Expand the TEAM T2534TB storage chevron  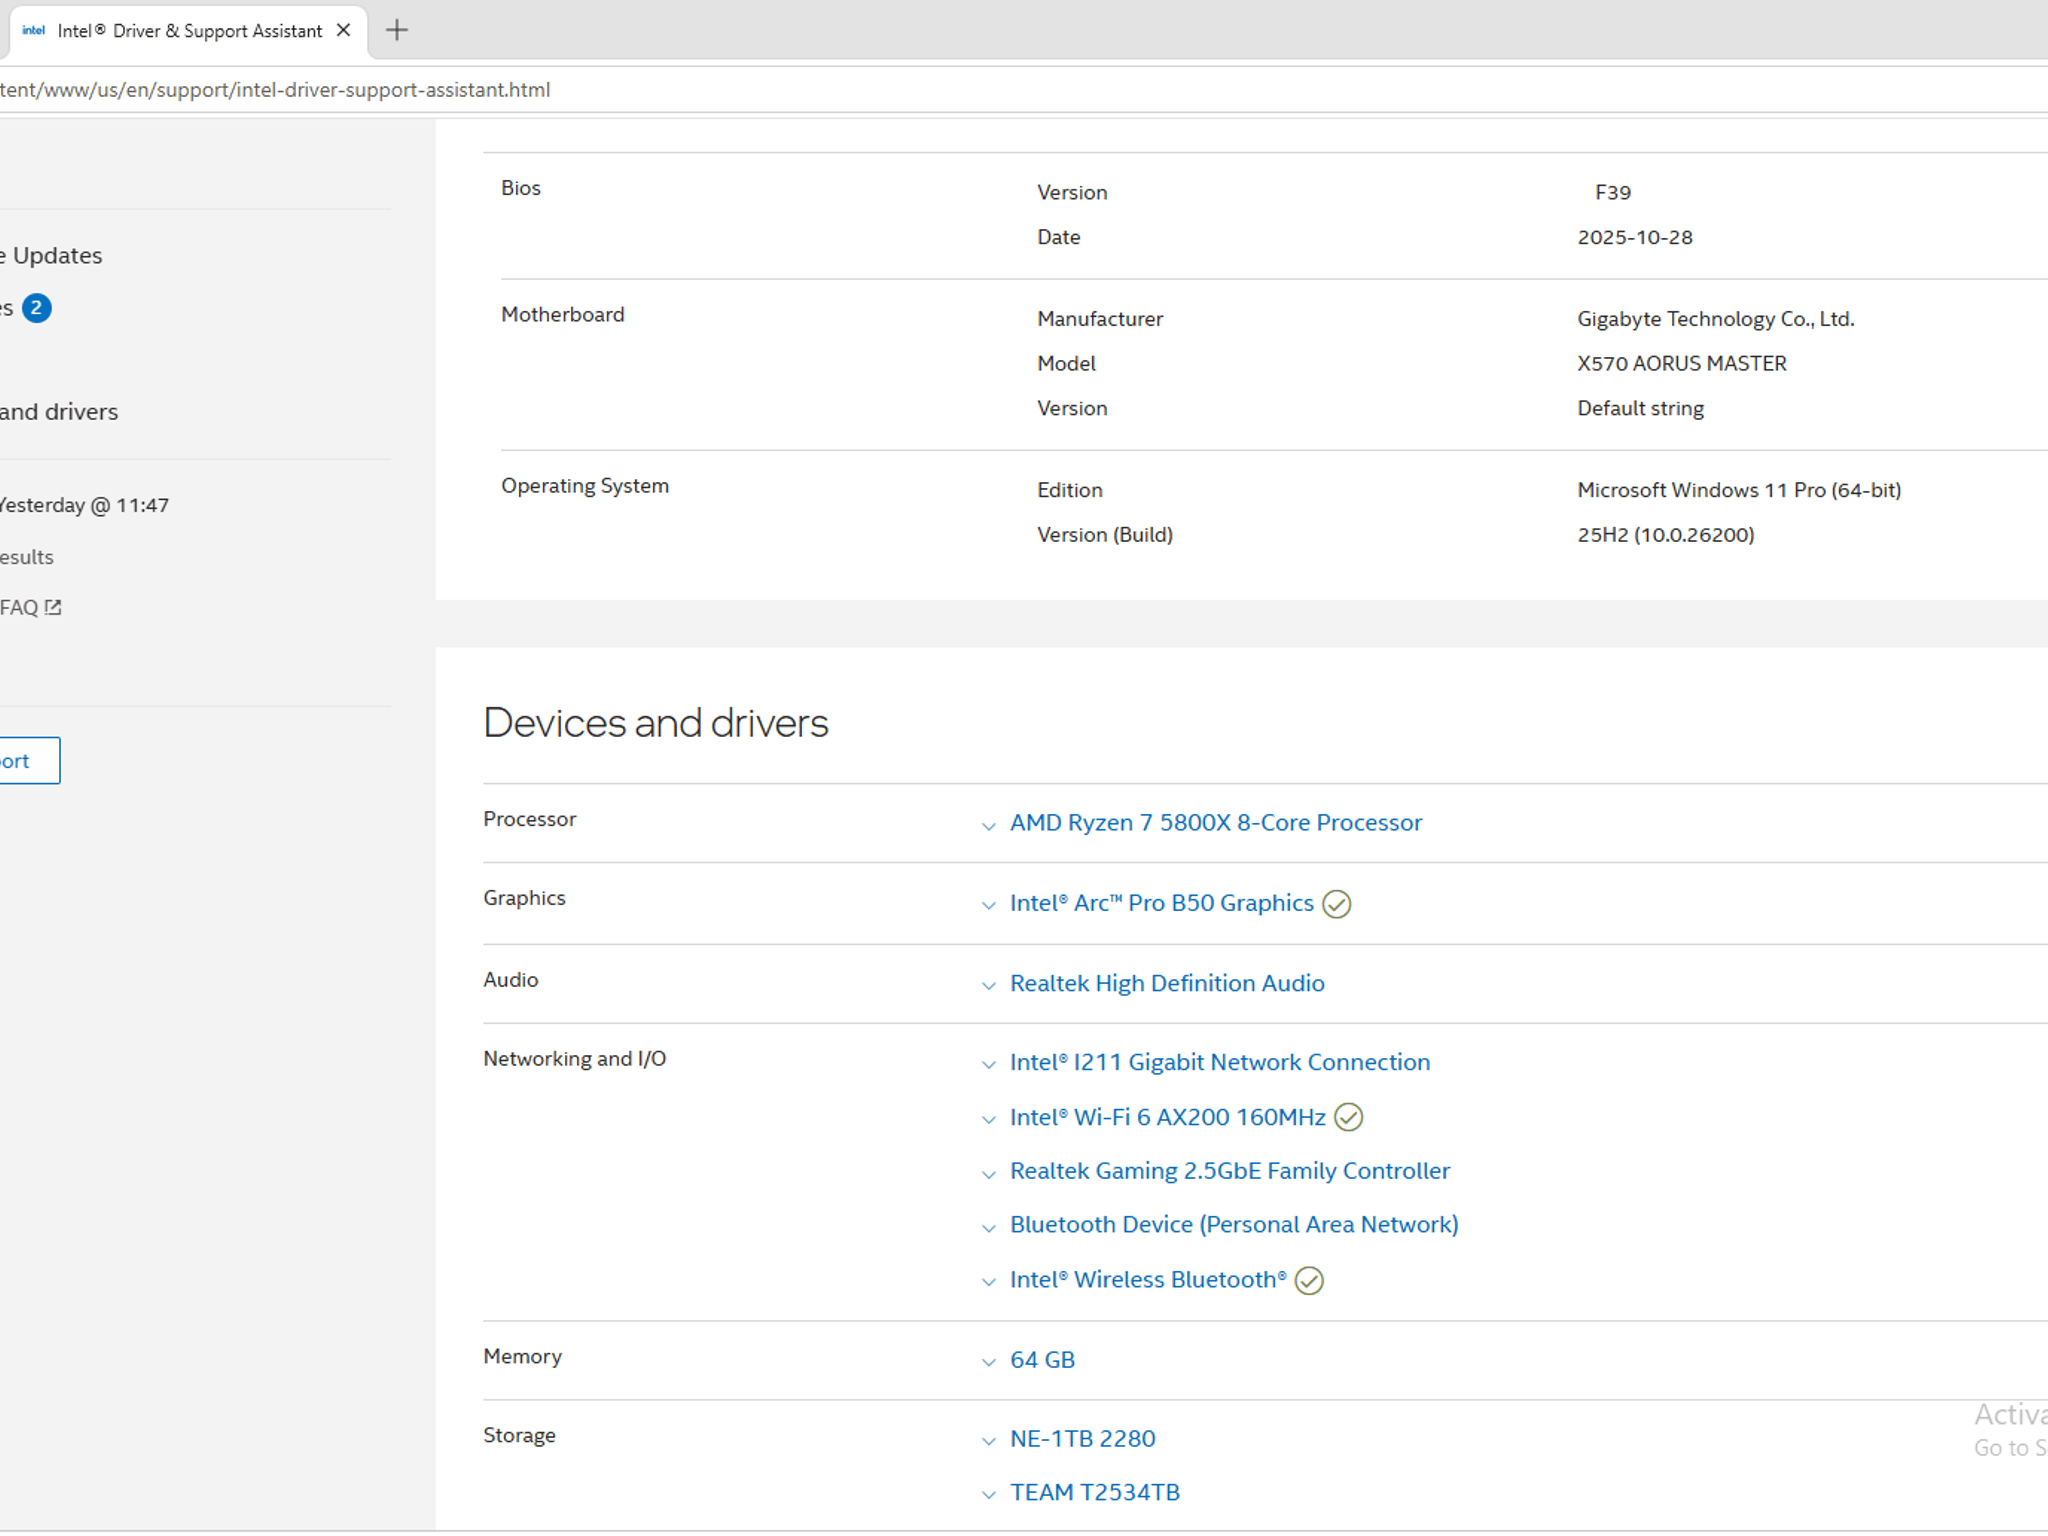(989, 1495)
